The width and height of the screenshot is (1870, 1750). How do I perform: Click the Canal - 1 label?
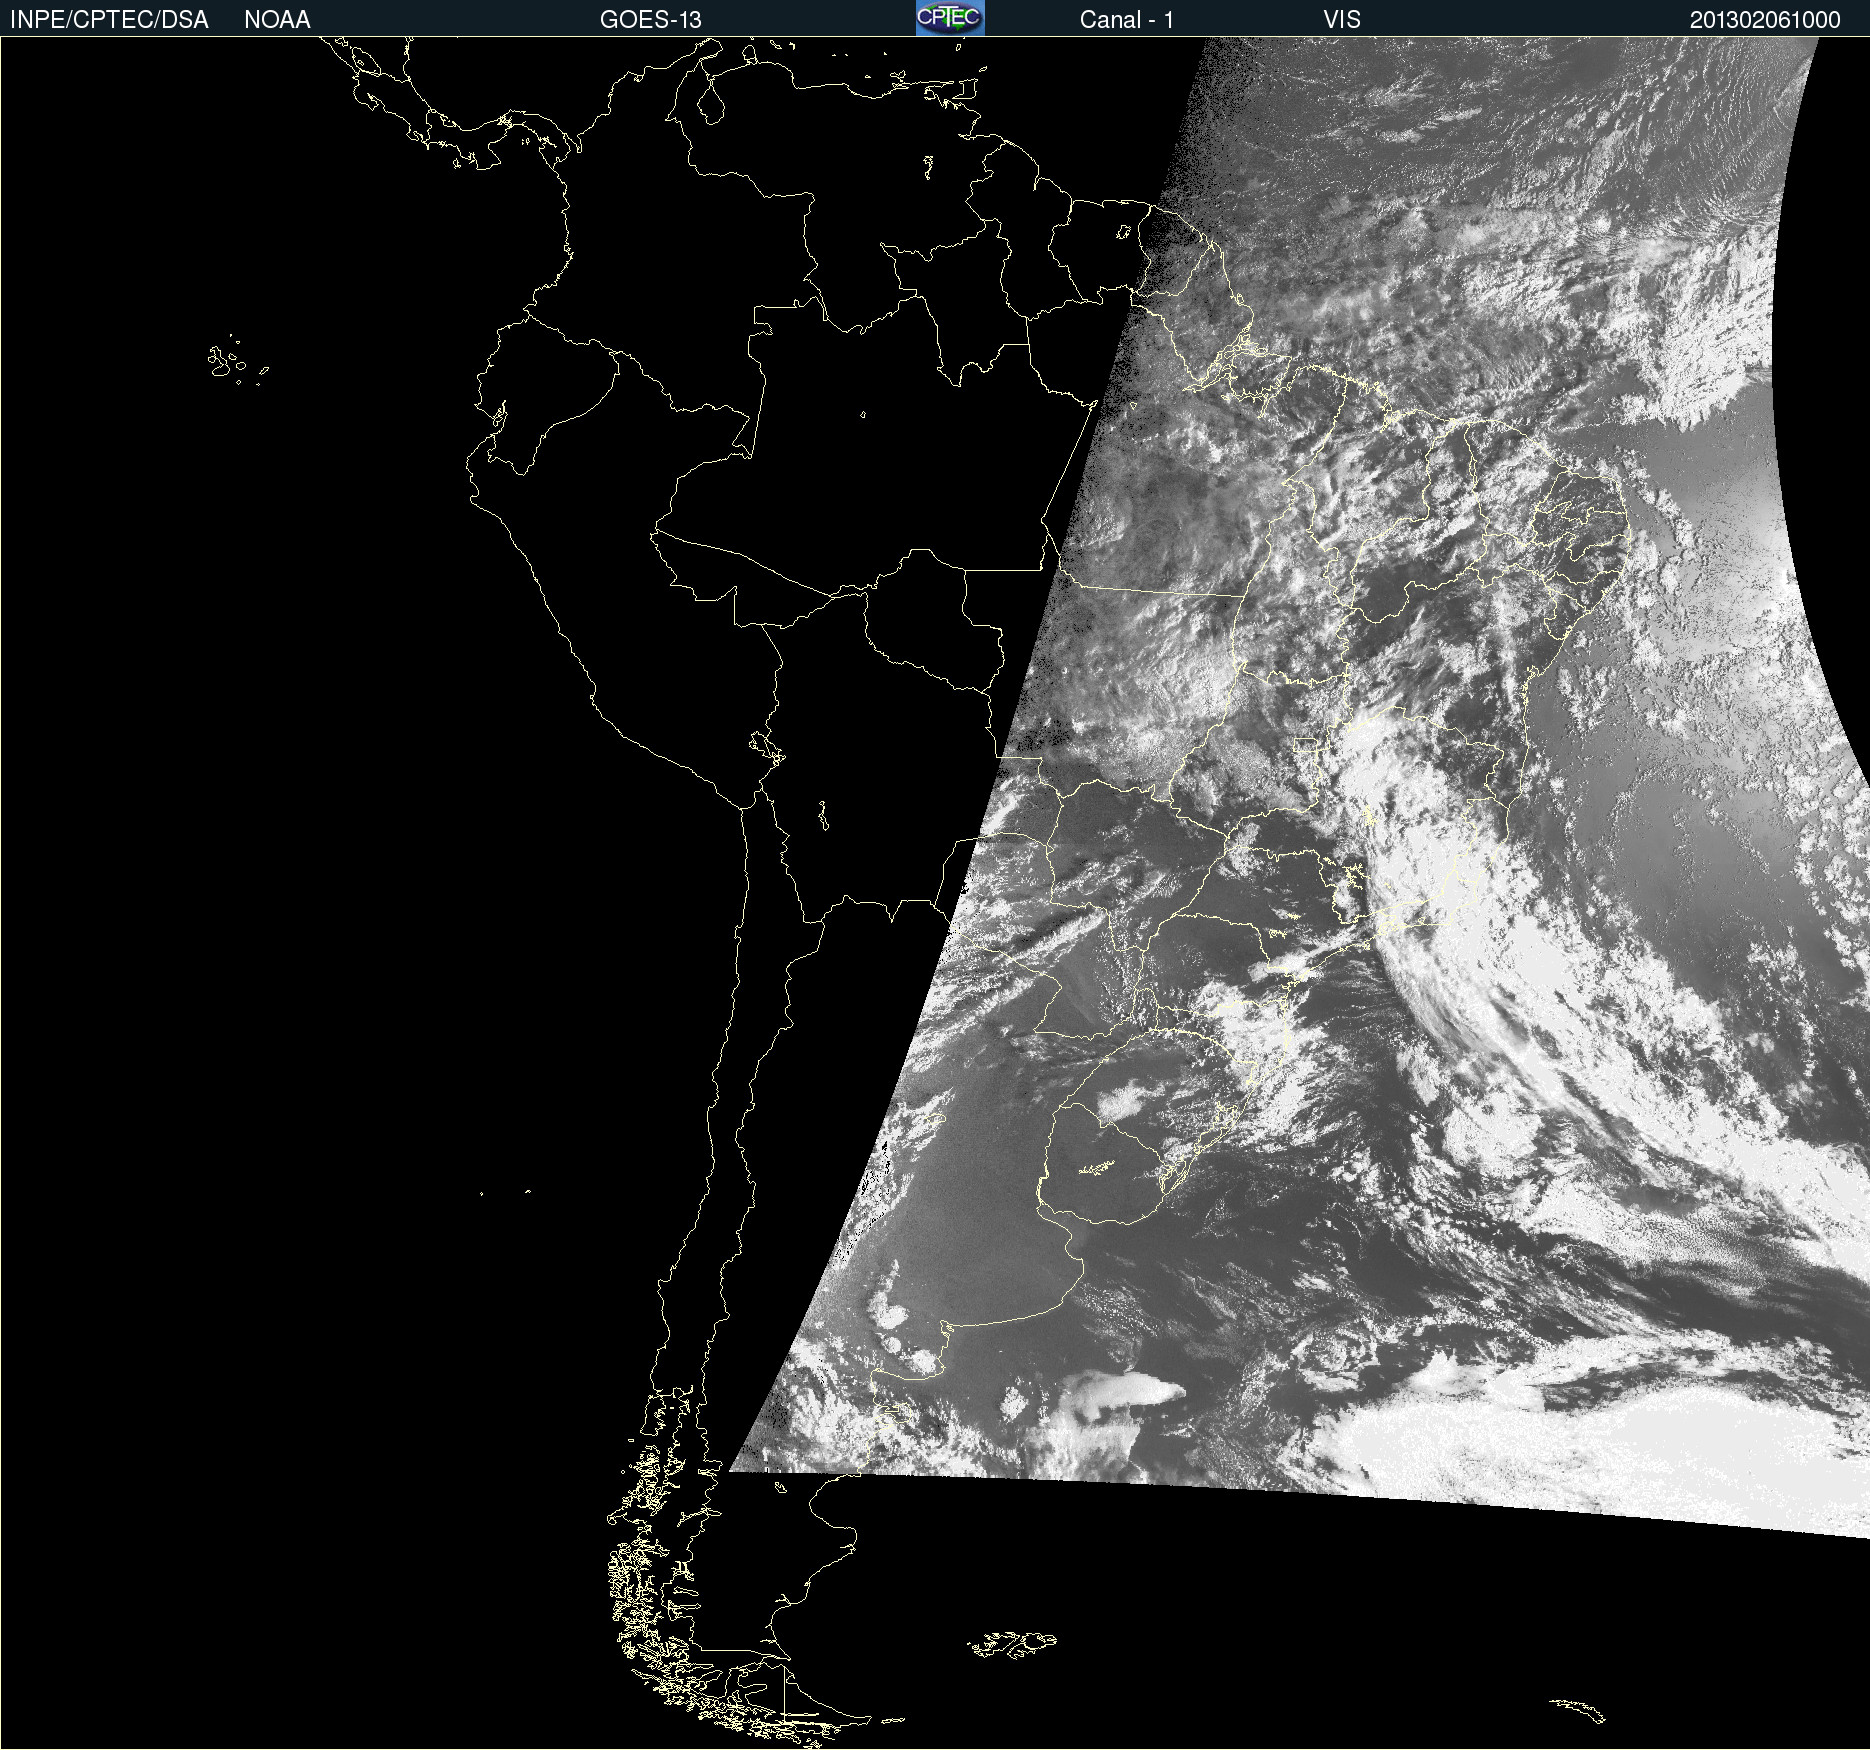coord(1126,20)
